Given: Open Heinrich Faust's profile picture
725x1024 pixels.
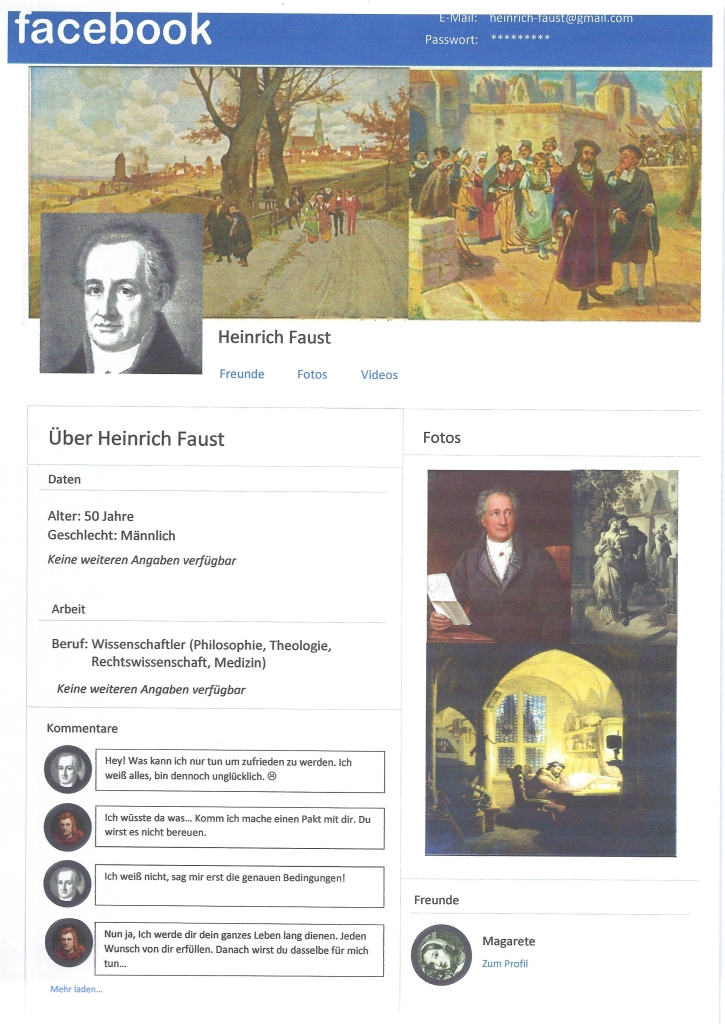Looking at the screenshot, I should click(x=121, y=293).
